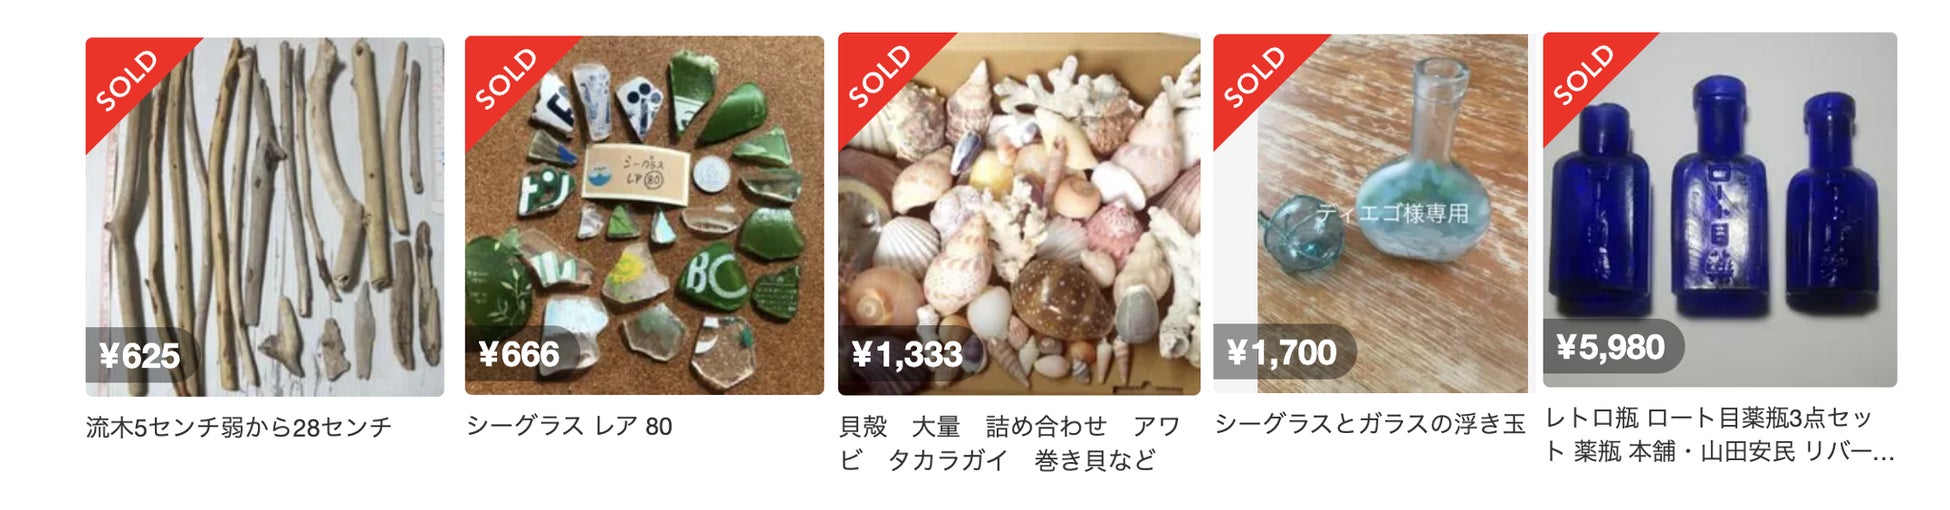Screen dimensions: 1950x510
Task: Click the SOLD ribbon on seashell listing
Action: click(880, 75)
